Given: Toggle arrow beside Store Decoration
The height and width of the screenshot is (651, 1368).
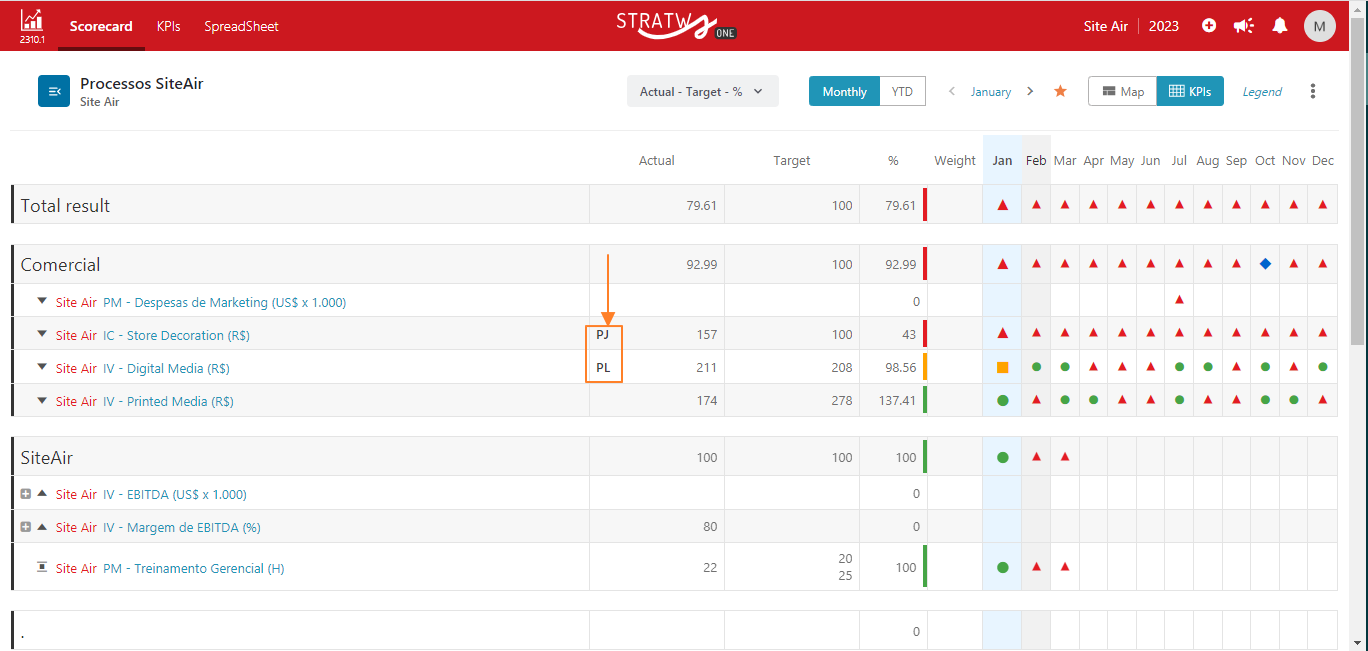Looking at the screenshot, I should coord(42,334).
